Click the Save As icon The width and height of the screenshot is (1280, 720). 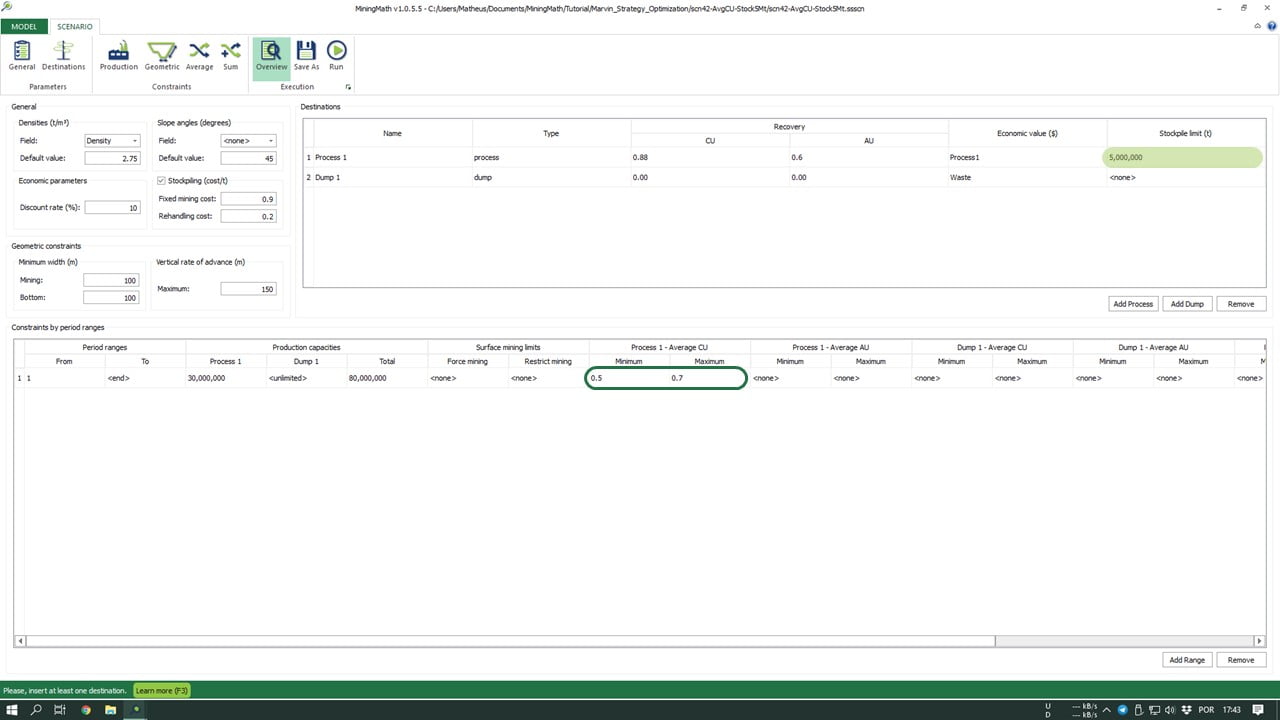[306, 56]
